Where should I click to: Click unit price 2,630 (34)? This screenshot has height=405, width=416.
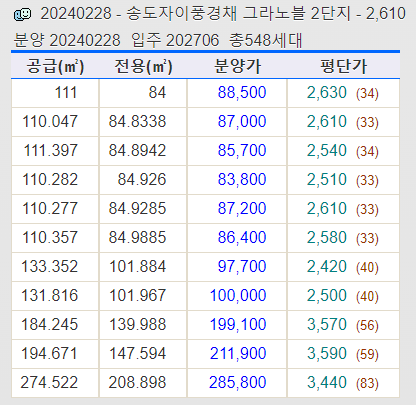point(343,93)
